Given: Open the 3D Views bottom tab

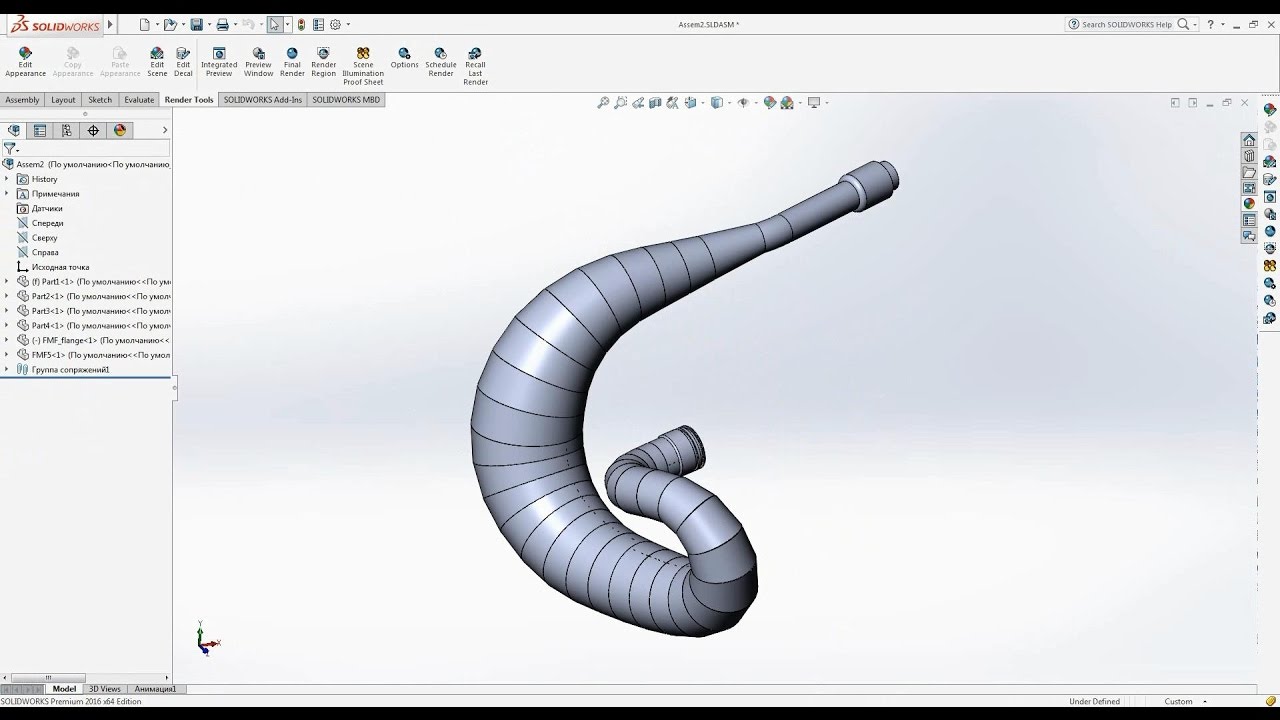Looking at the screenshot, I should coord(104,689).
